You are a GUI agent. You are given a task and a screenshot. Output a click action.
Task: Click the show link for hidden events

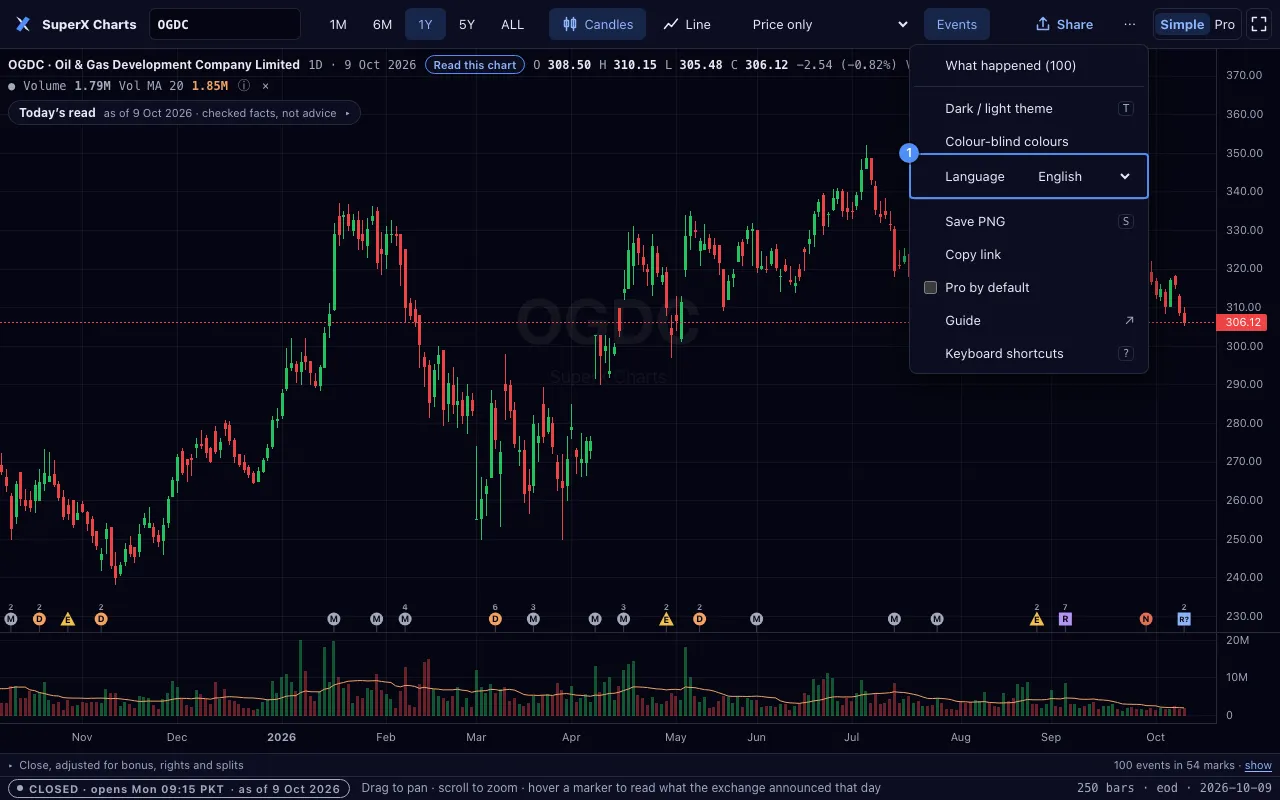[x=1258, y=765]
